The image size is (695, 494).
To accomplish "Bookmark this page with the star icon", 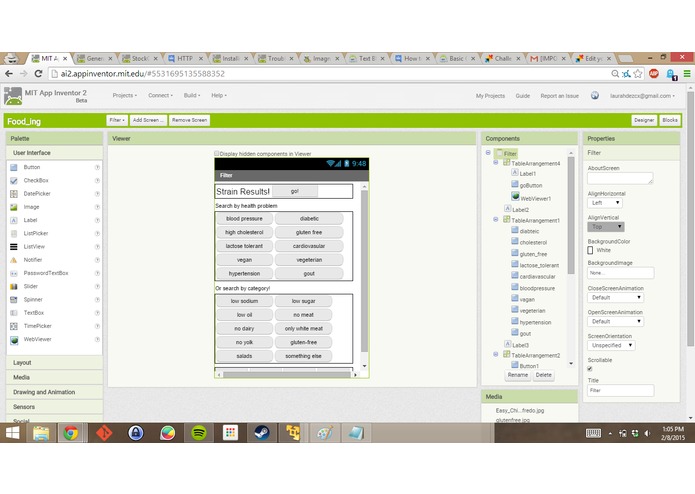I will click(637, 74).
